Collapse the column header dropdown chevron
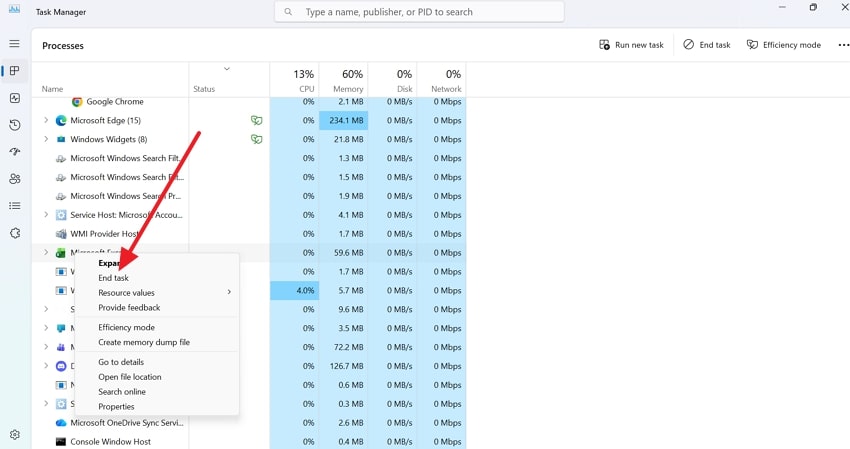This screenshot has height=449, width=850. point(227,69)
